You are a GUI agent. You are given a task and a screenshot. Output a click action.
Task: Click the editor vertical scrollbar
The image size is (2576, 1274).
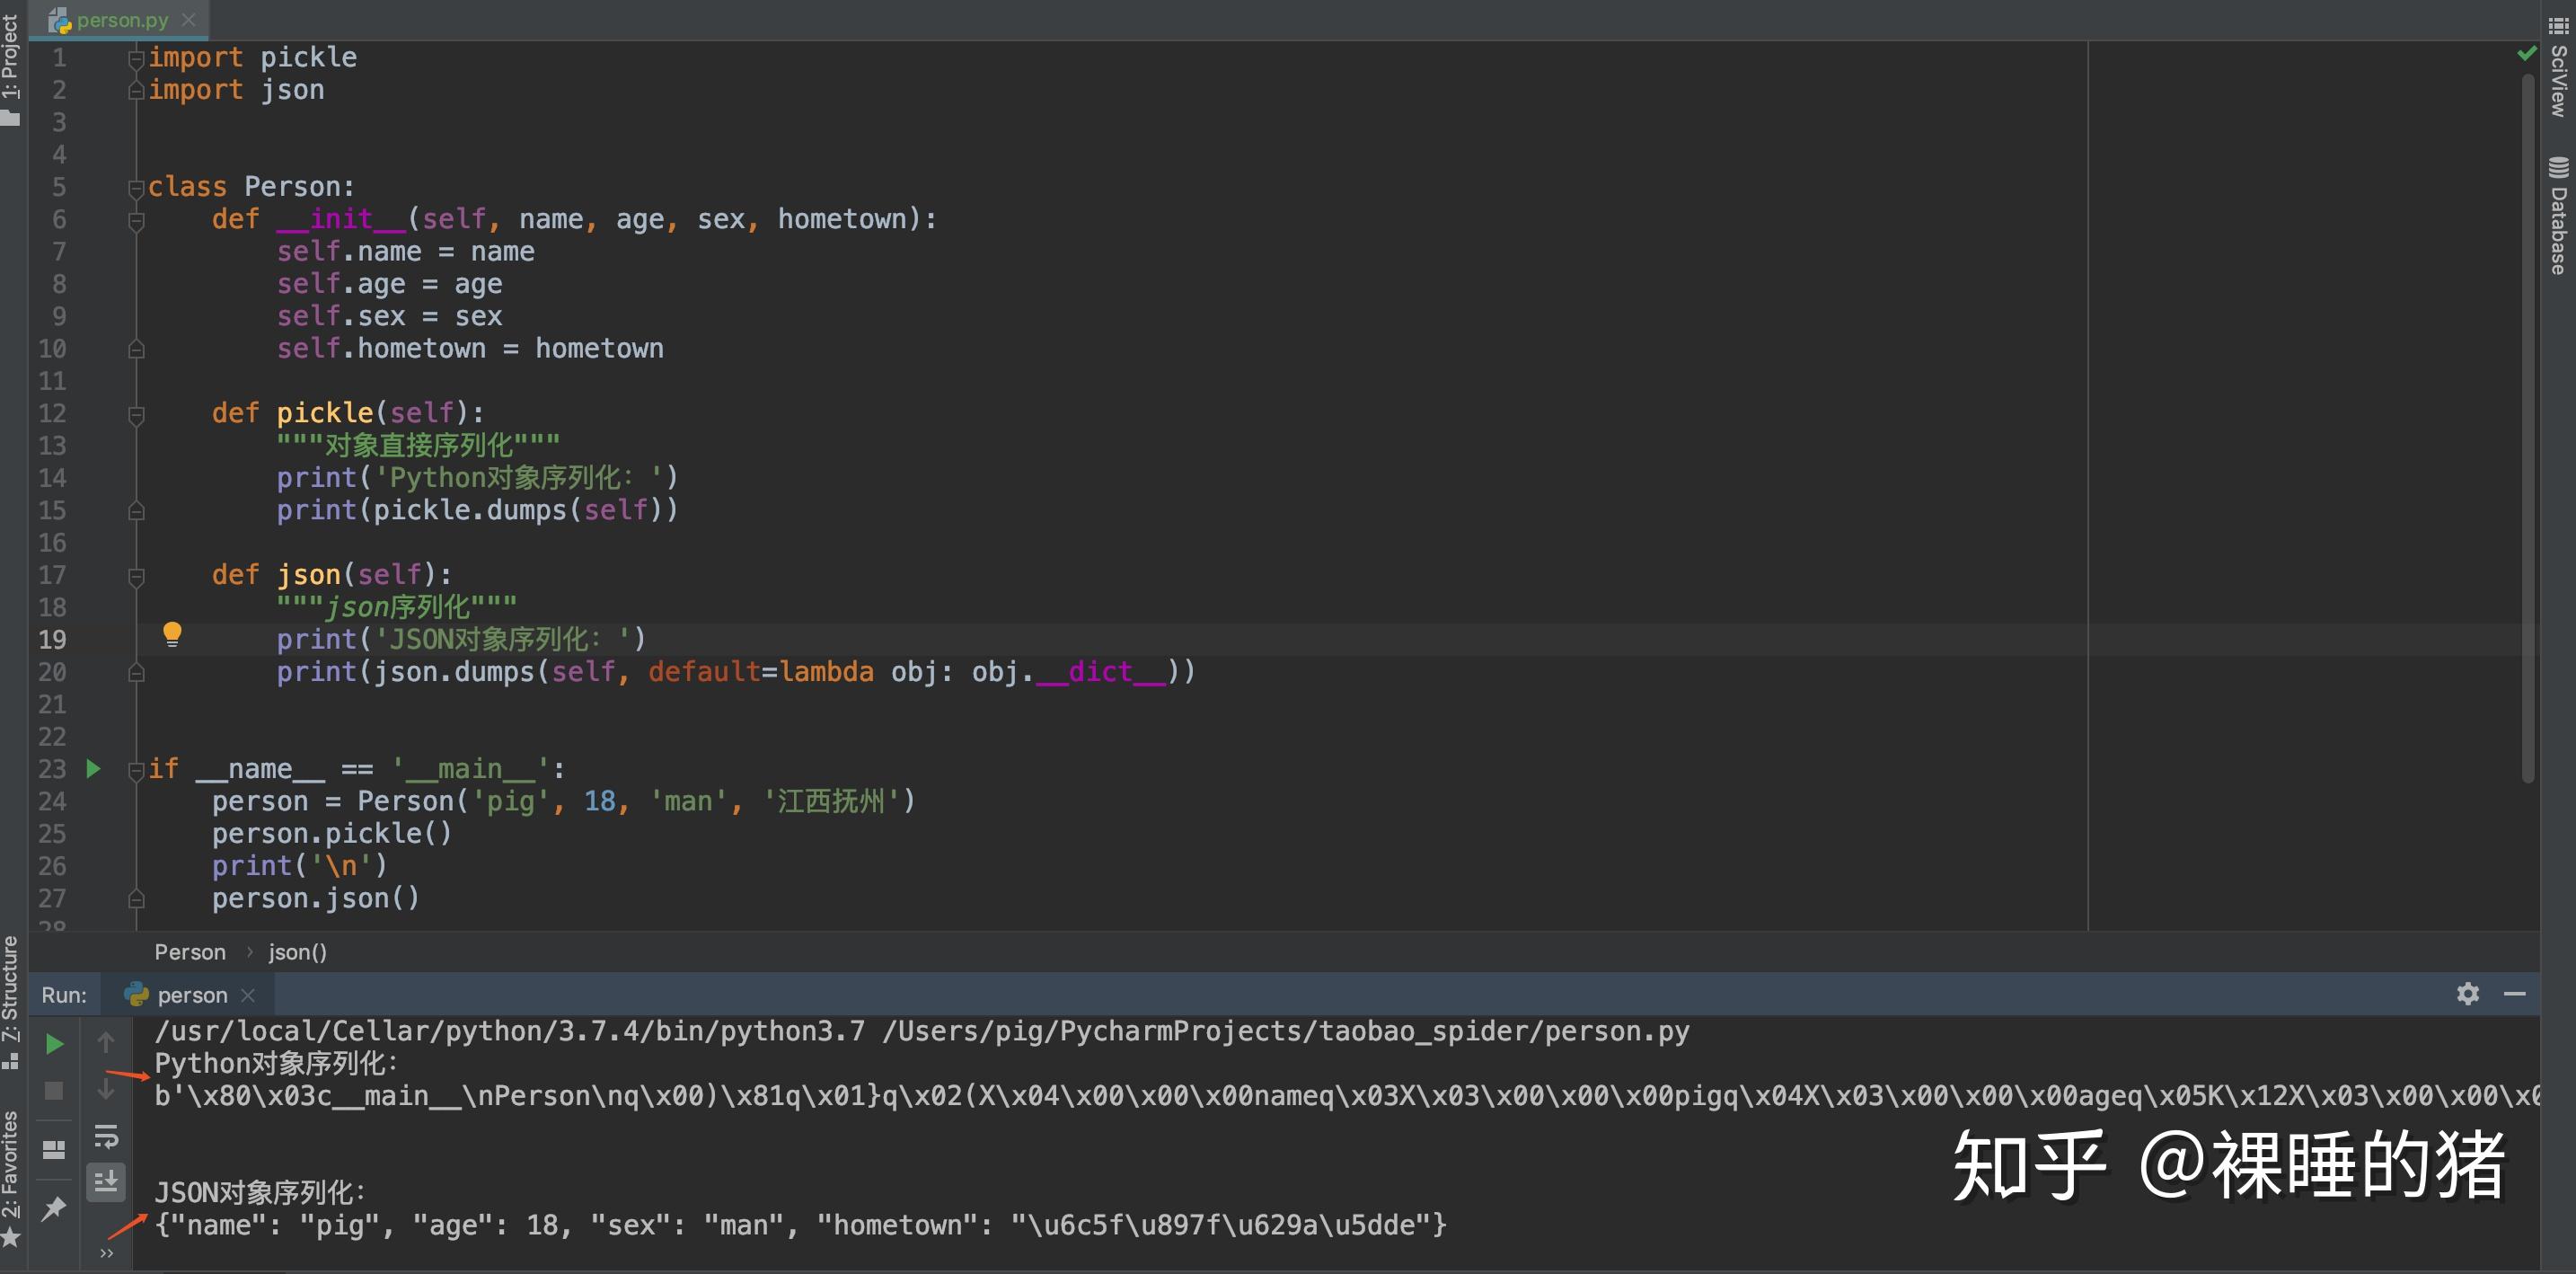2527,420
